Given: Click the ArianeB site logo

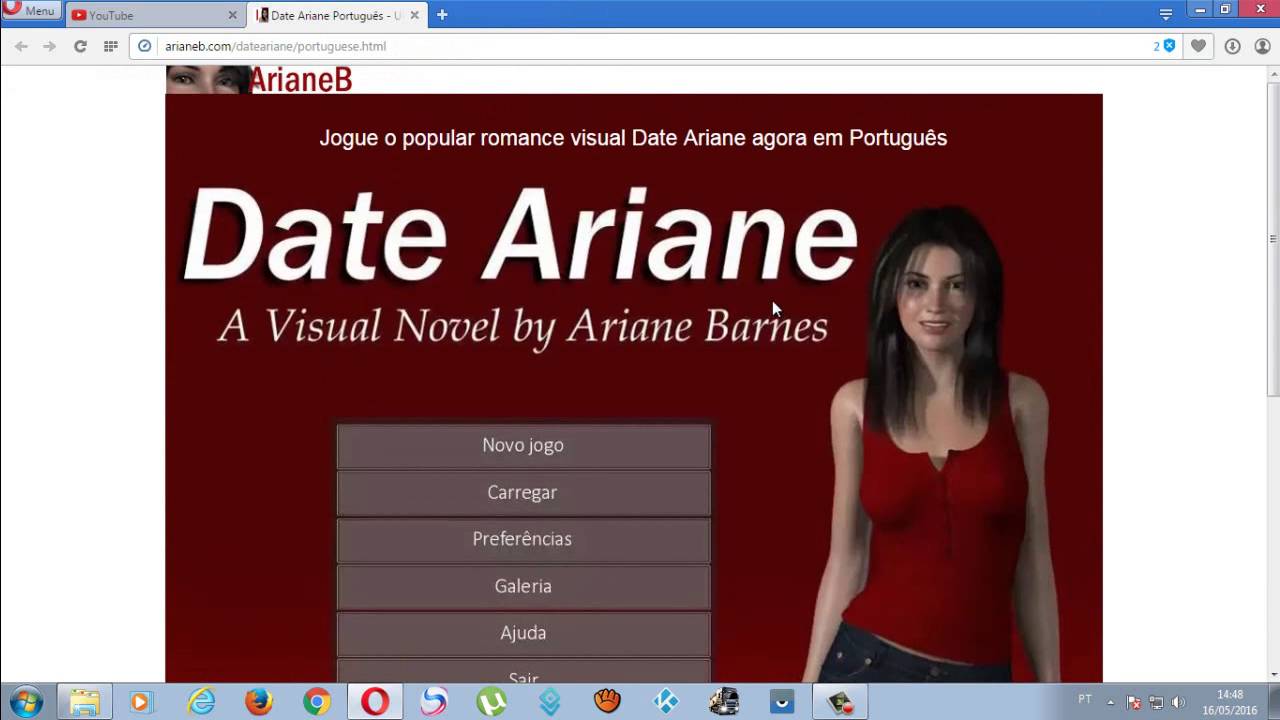Looking at the screenshot, I should click(259, 79).
